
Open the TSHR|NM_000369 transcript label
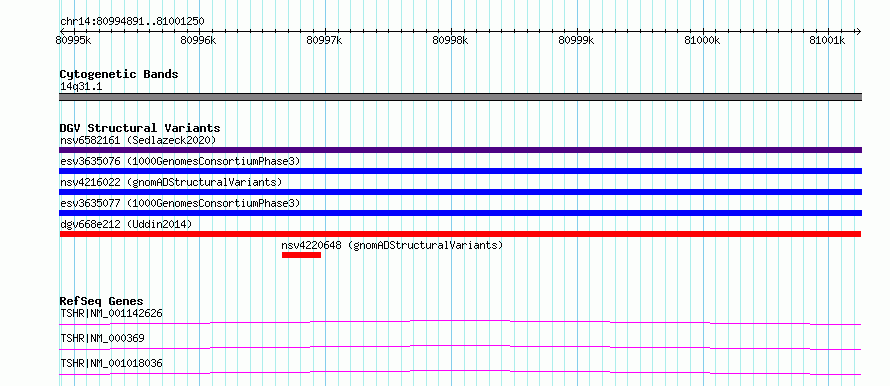(x=102, y=338)
